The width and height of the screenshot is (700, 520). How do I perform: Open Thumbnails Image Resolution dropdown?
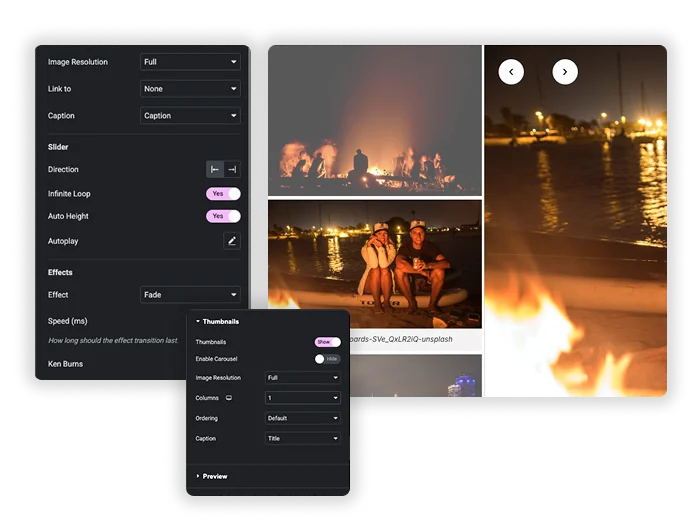click(303, 378)
